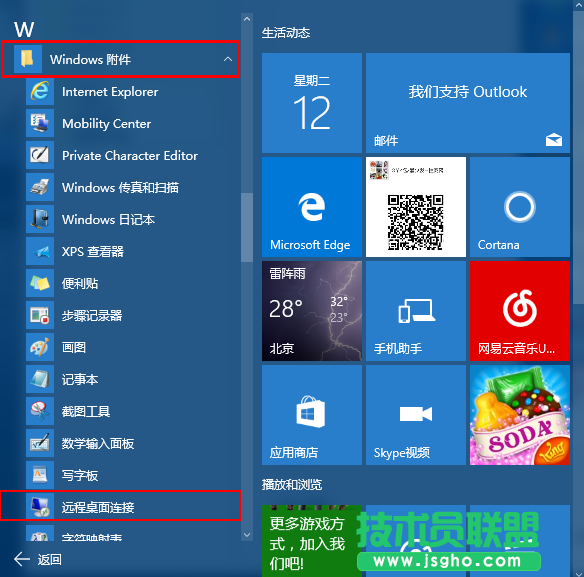The width and height of the screenshot is (584, 577).
Task: Open the 邮件 mail tile
Action: pyautogui.click(x=468, y=103)
